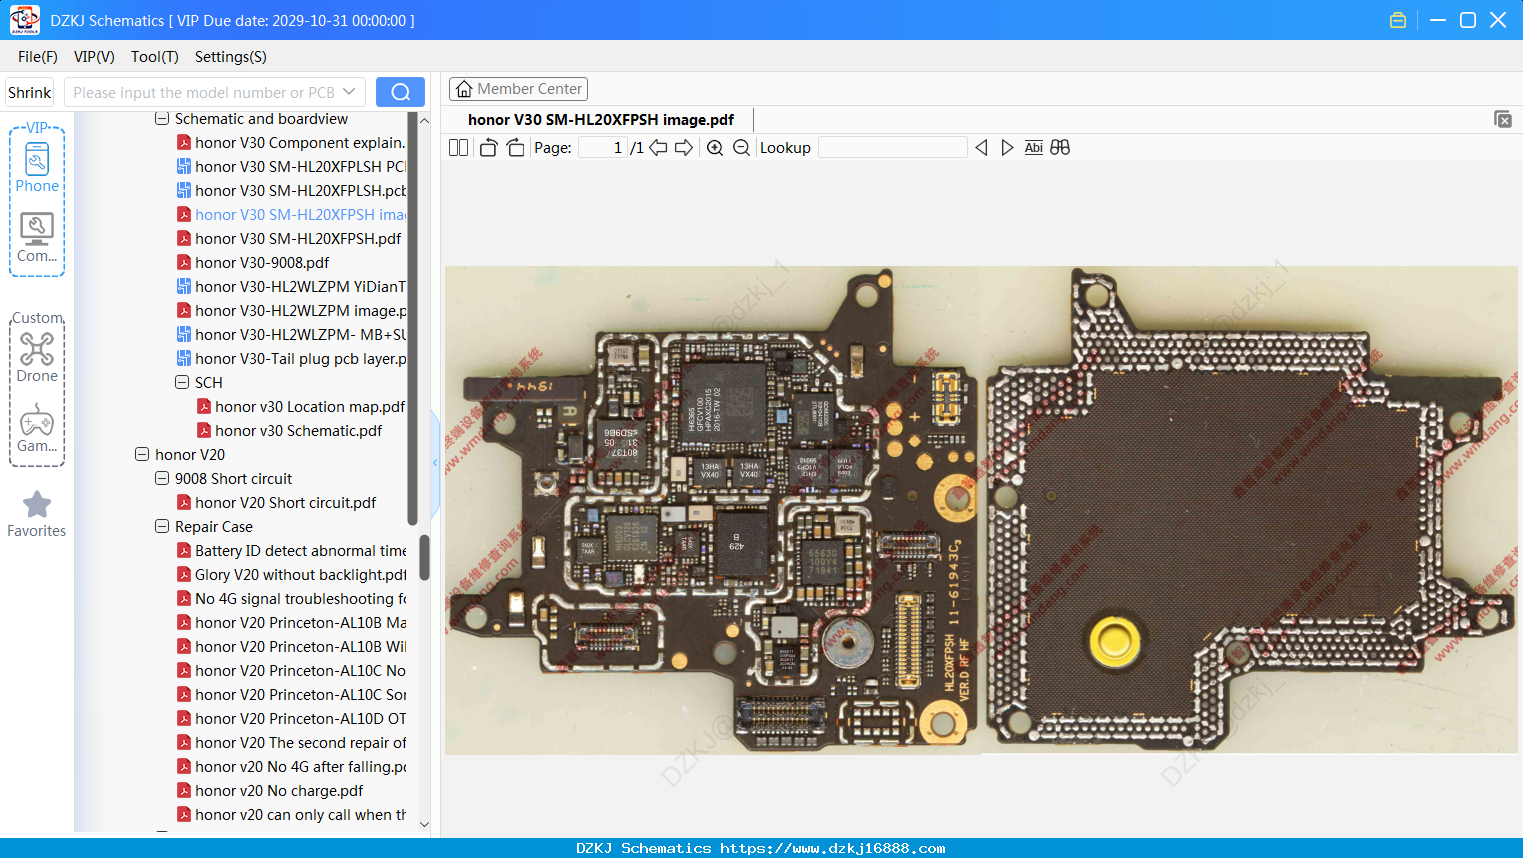Click the binoculars search icon

tap(1060, 148)
